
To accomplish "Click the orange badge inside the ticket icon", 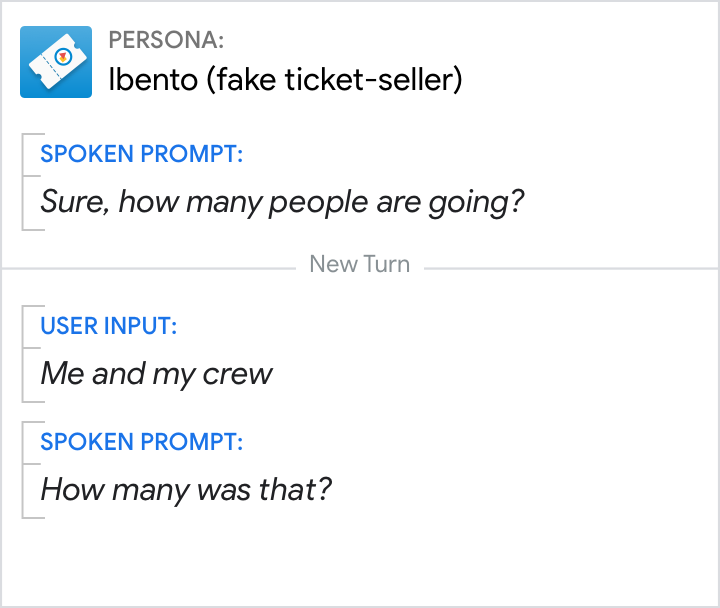I will [62, 57].
